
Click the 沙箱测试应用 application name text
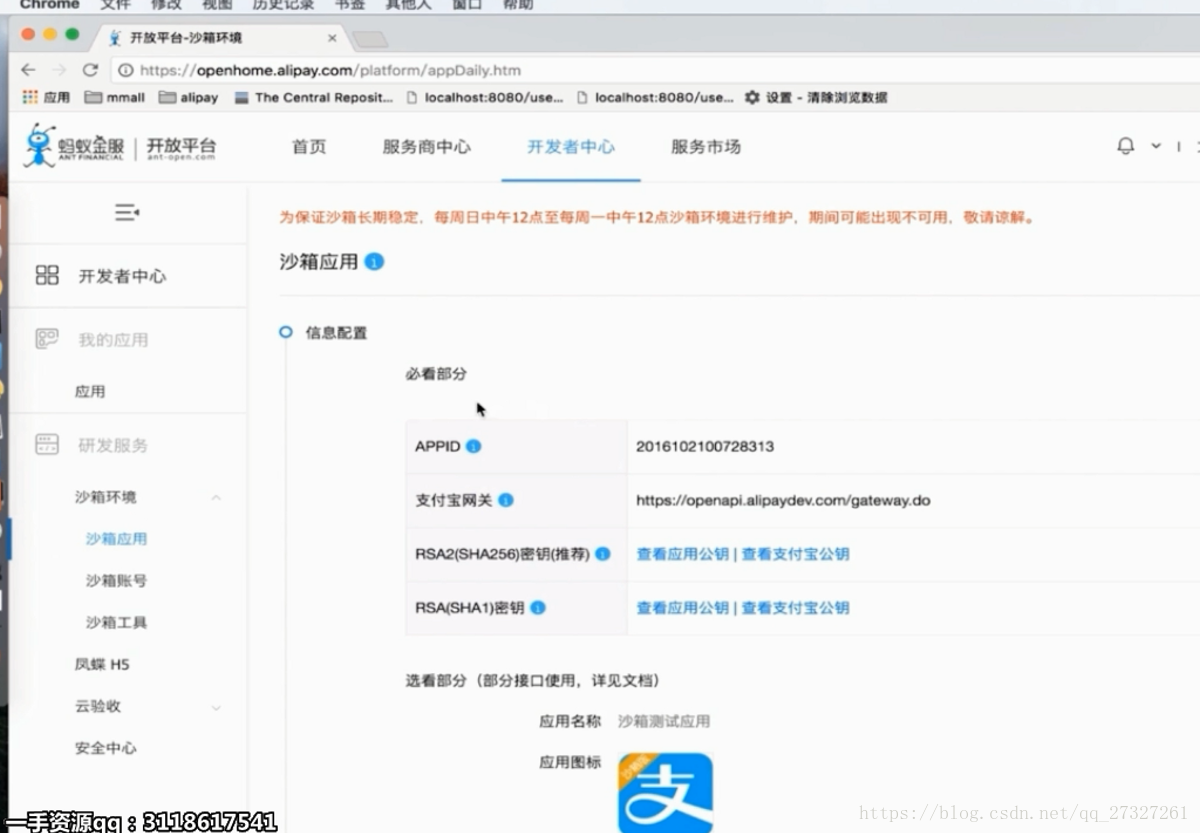point(664,721)
